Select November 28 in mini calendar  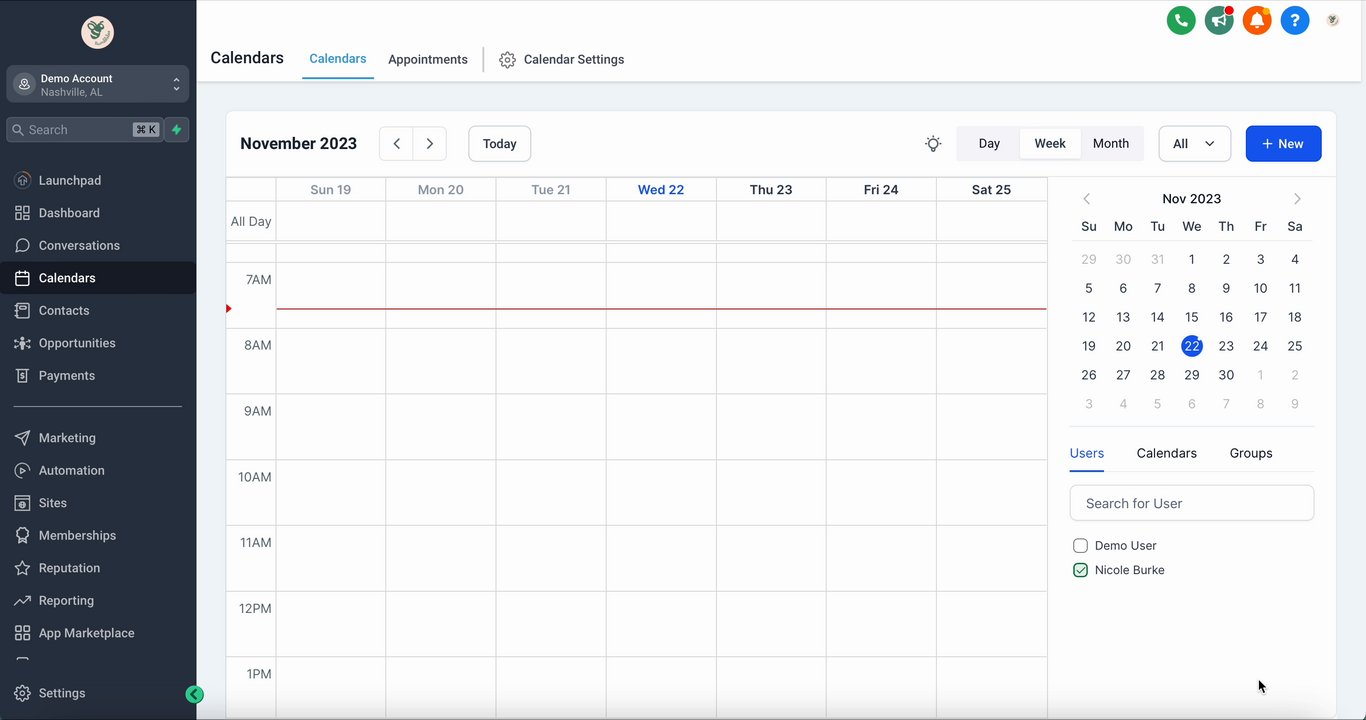click(1157, 375)
